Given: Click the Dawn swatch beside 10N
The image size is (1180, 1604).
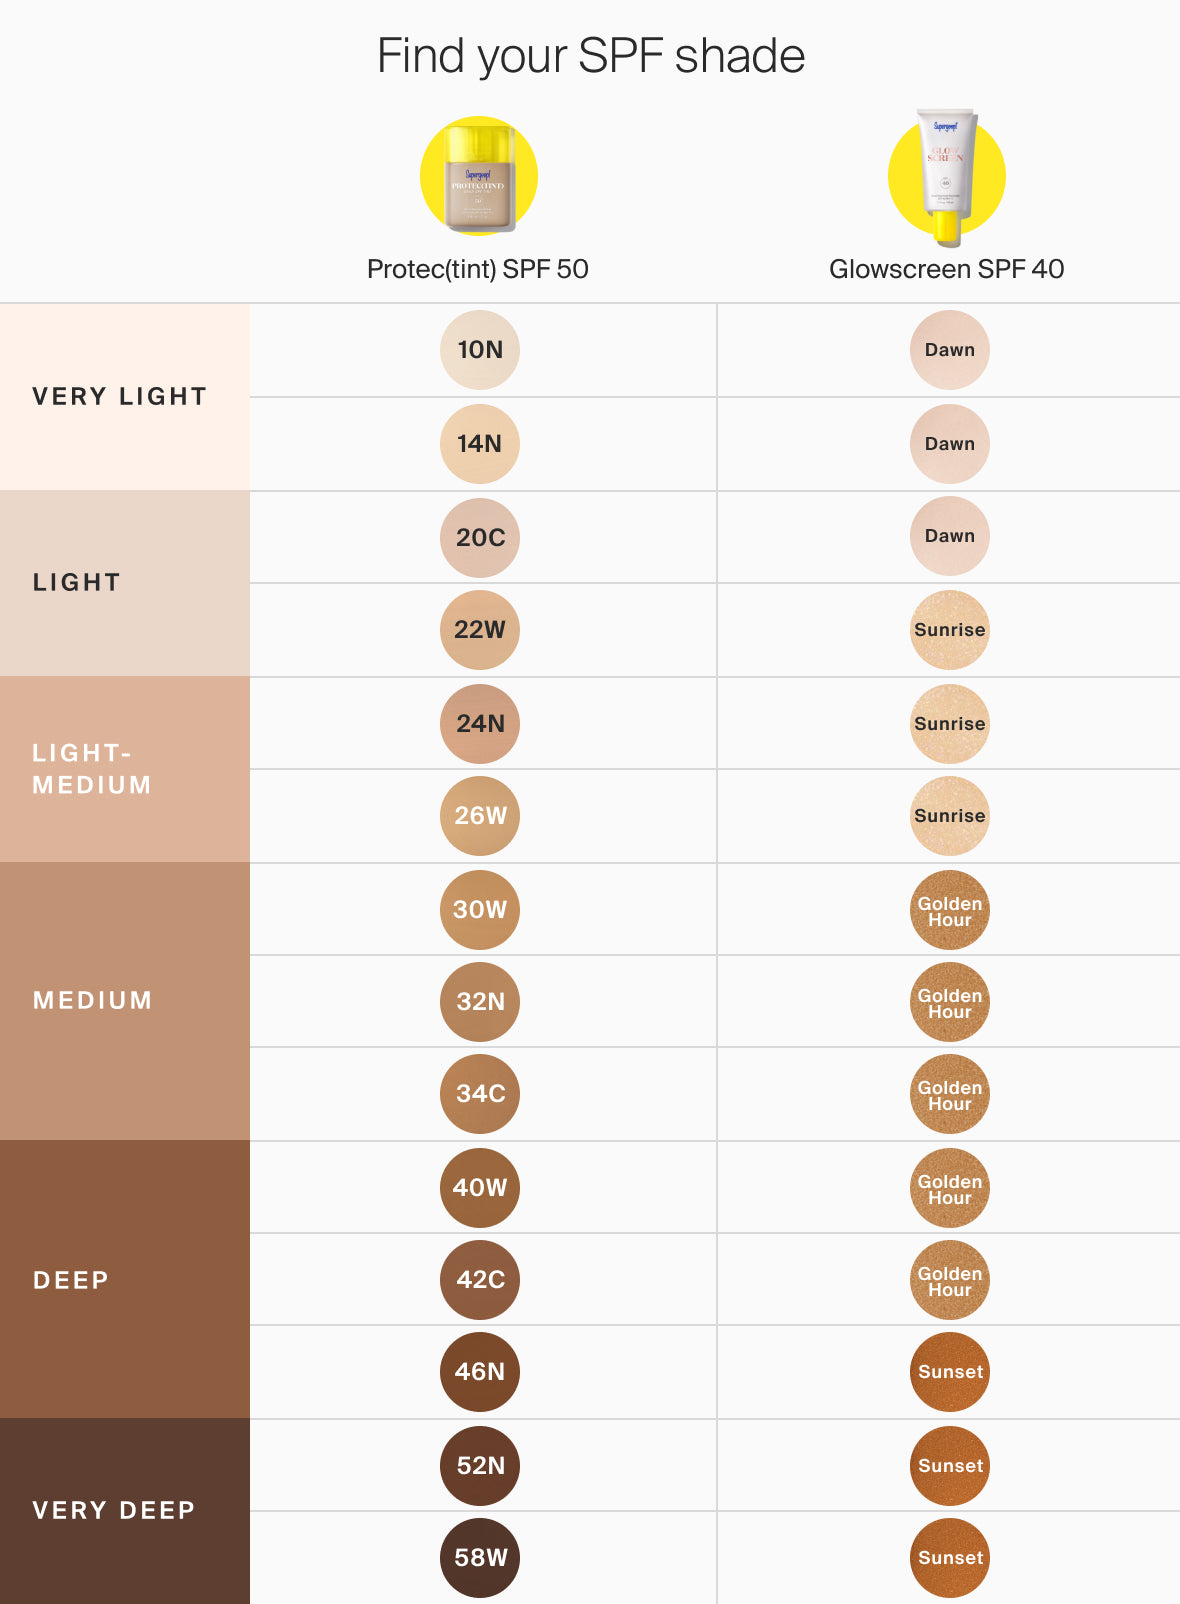Looking at the screenshot, I should point(950,350).
